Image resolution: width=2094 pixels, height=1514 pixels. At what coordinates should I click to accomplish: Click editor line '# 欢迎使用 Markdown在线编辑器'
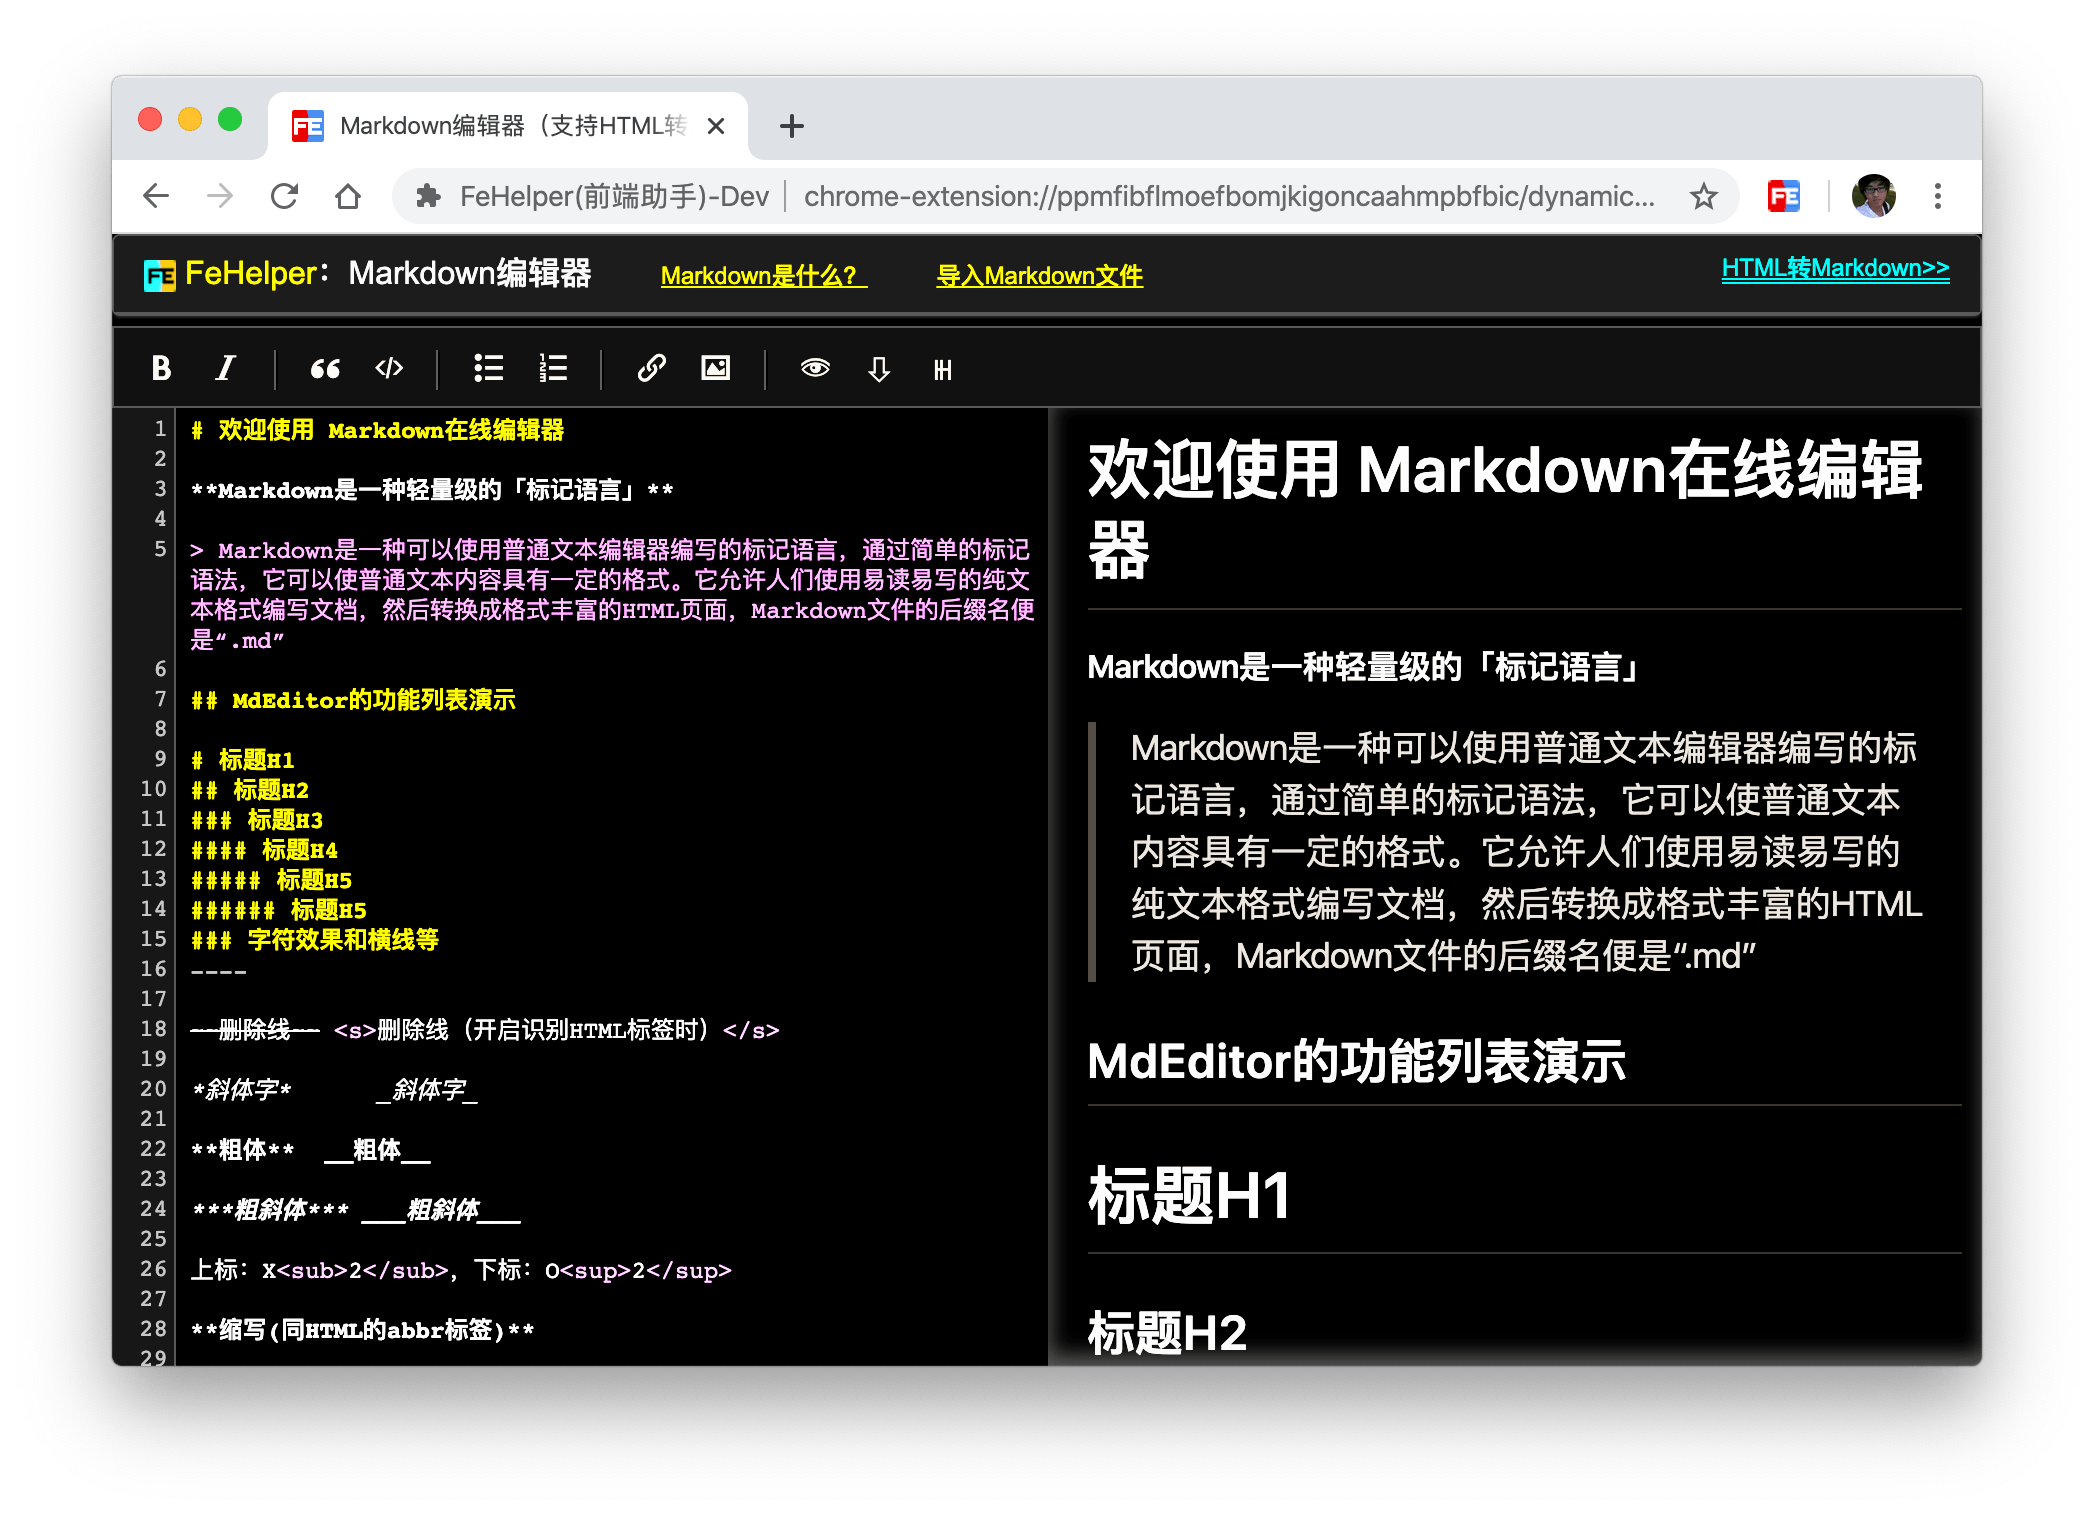point(377,430)
